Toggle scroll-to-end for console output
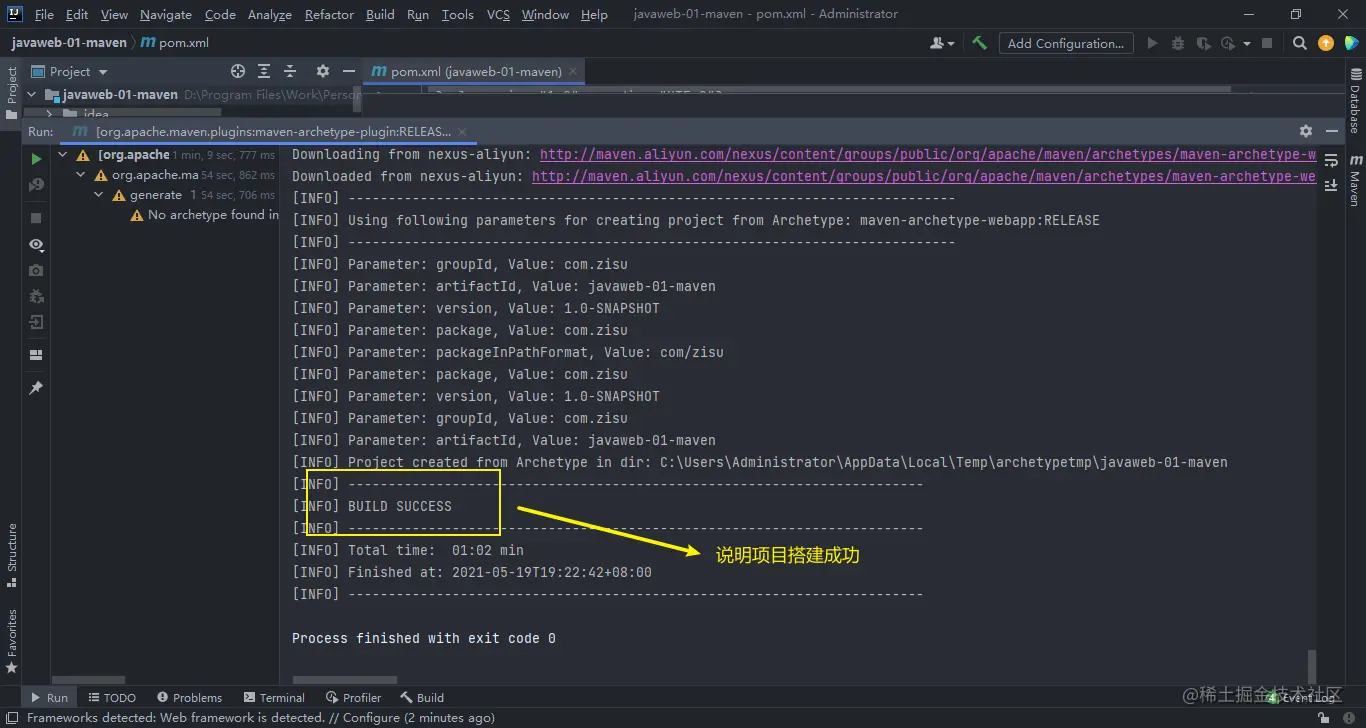1366x728 pixels. (1331, 185)
